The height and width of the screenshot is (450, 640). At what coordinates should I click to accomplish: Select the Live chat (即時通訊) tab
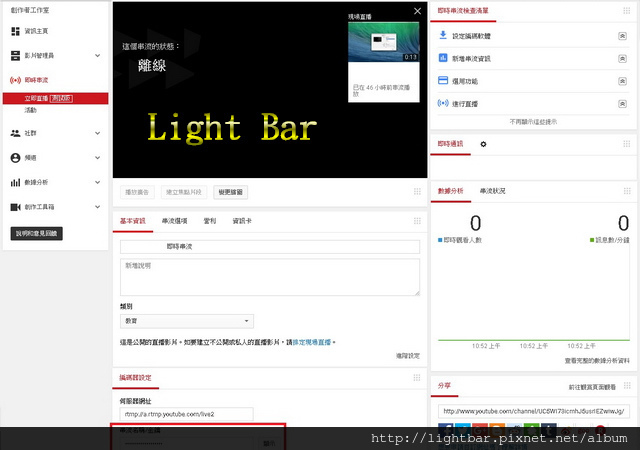click(x=450, y=144)
